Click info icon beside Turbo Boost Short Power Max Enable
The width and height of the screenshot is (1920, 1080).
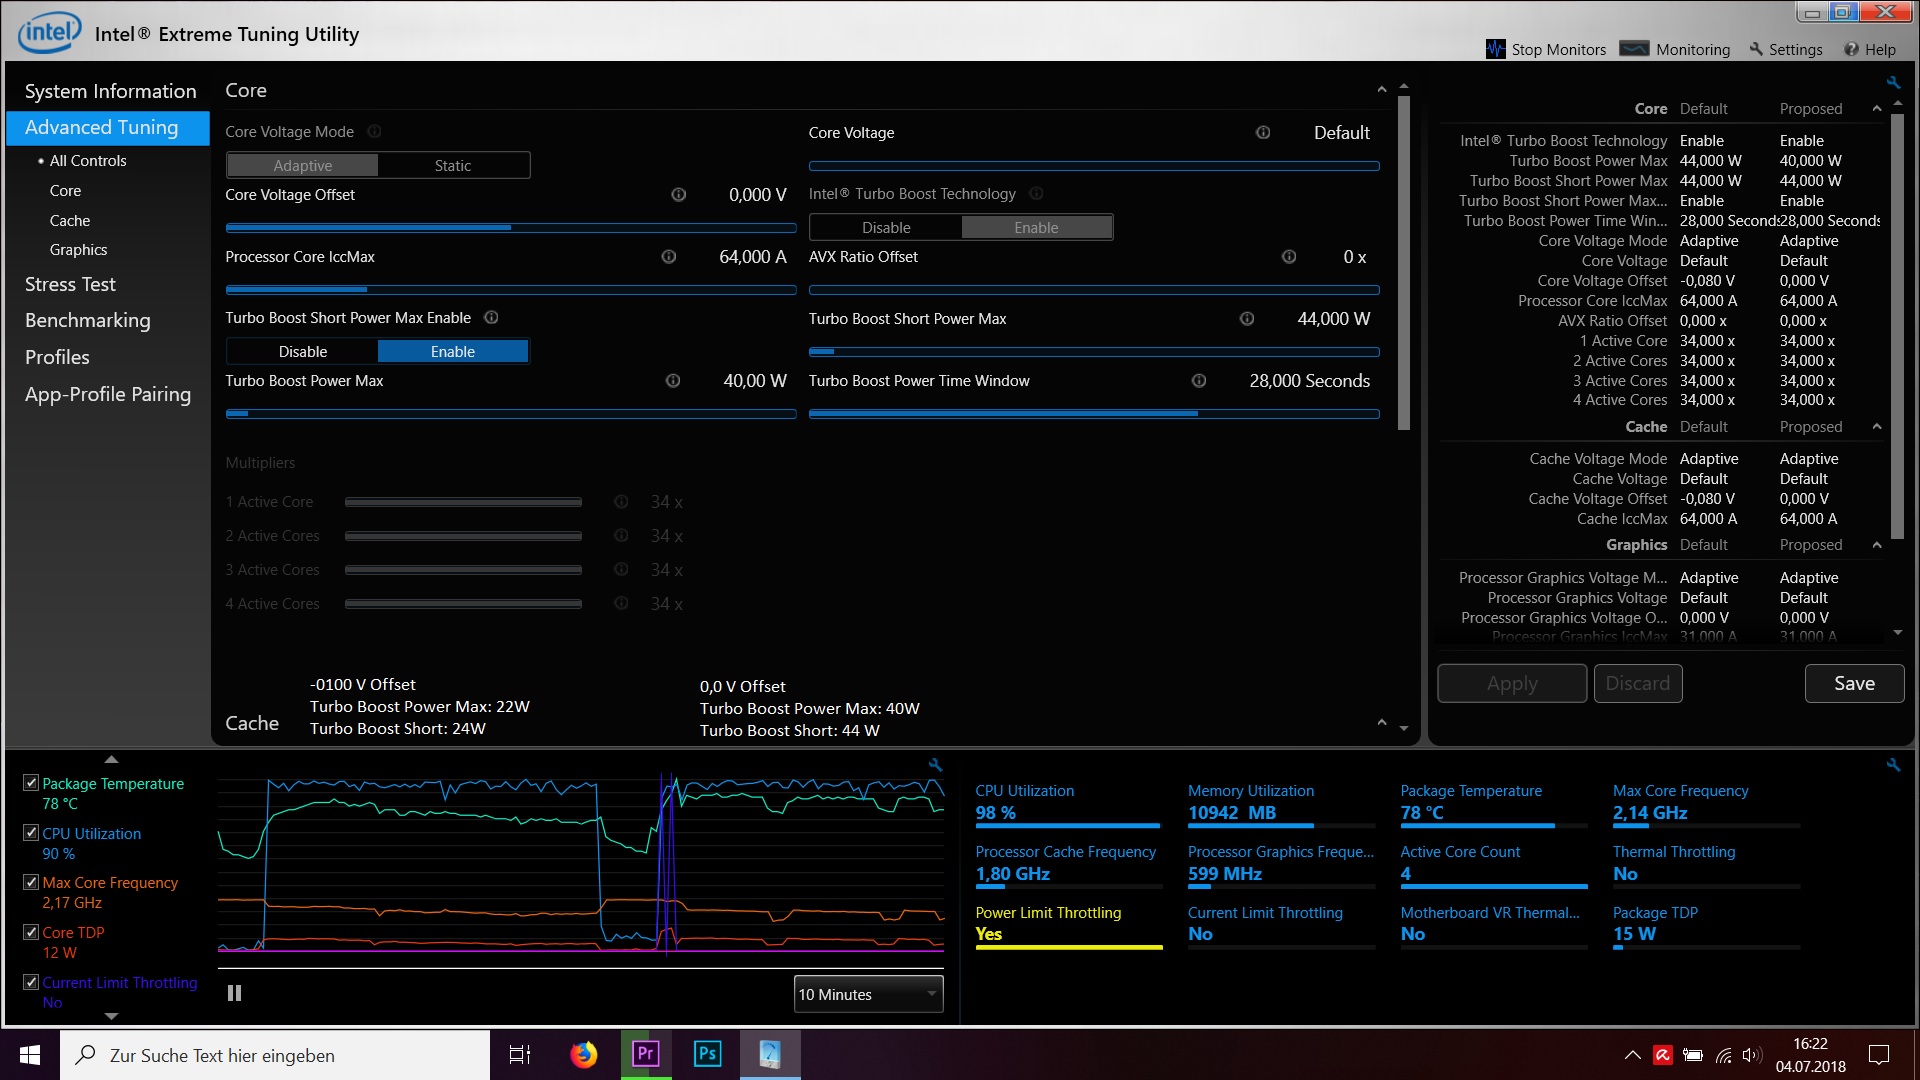point(491,317)
